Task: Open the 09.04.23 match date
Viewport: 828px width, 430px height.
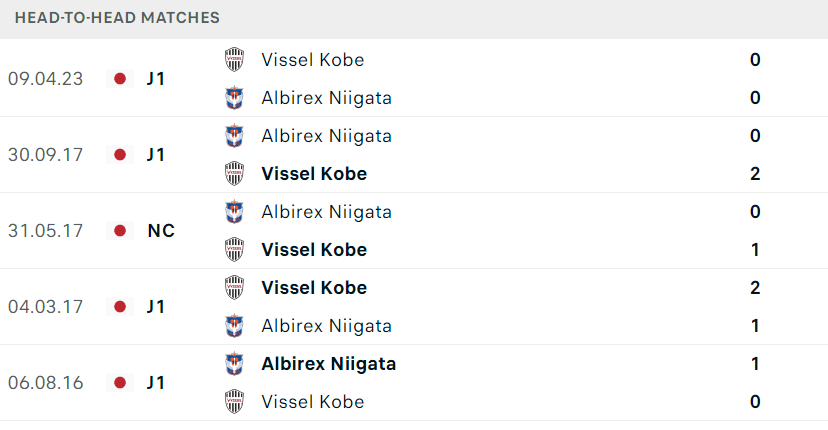Action: 45,79
